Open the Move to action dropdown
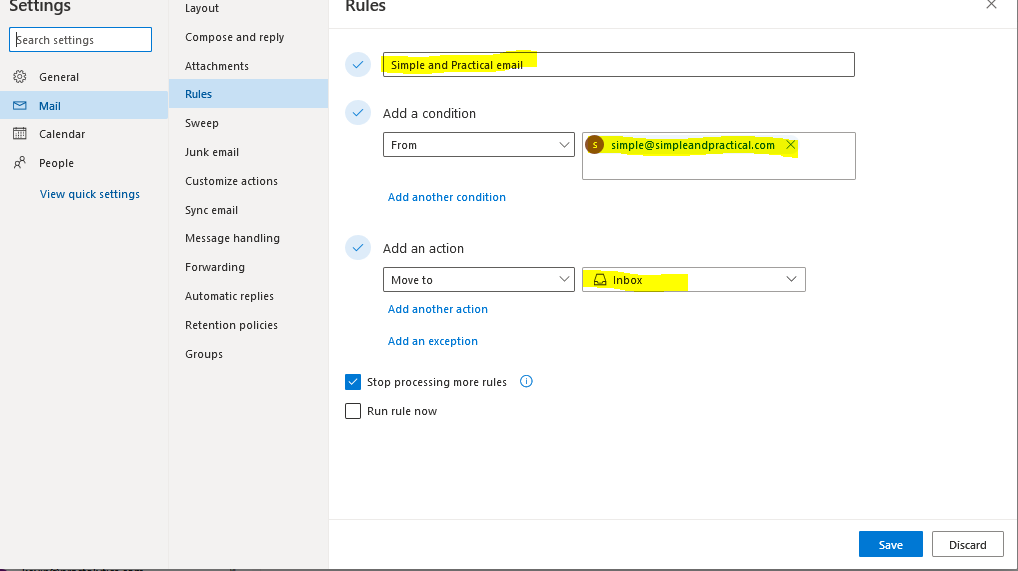The height and width of the screenshot is (571, 1018). [478, 280]
